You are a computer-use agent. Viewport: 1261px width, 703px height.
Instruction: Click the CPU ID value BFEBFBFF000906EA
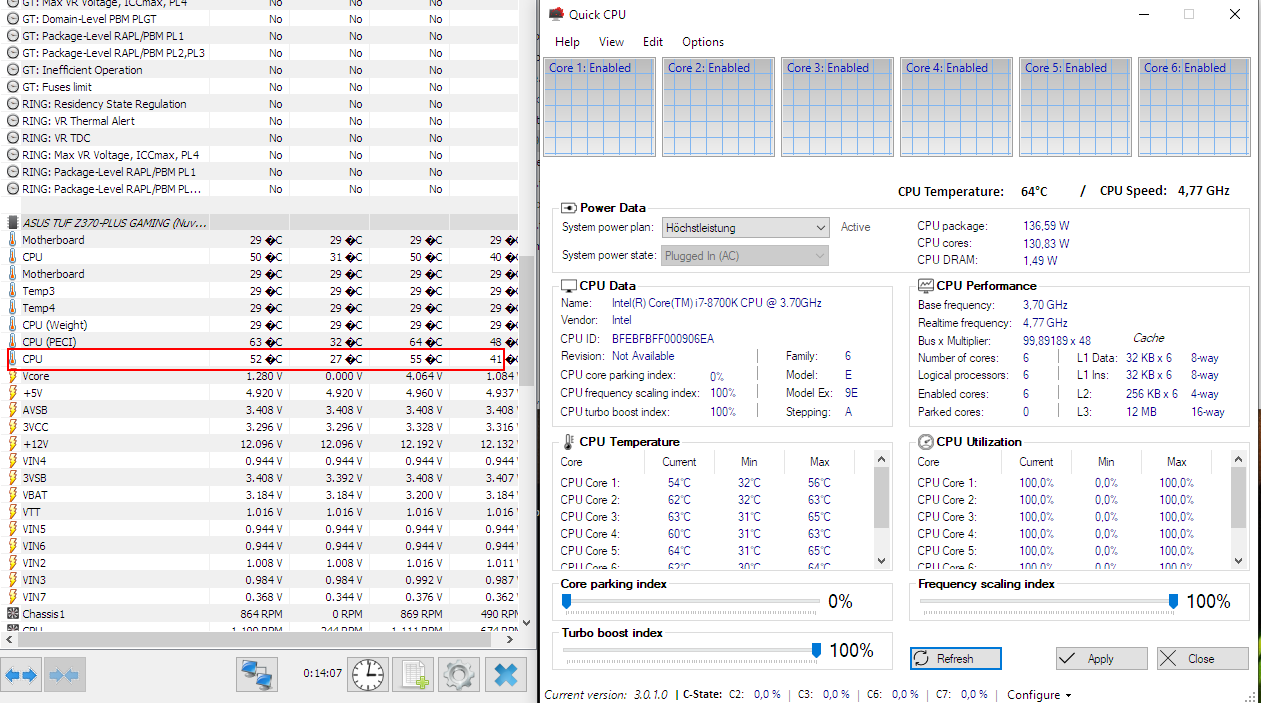point(663,339)
